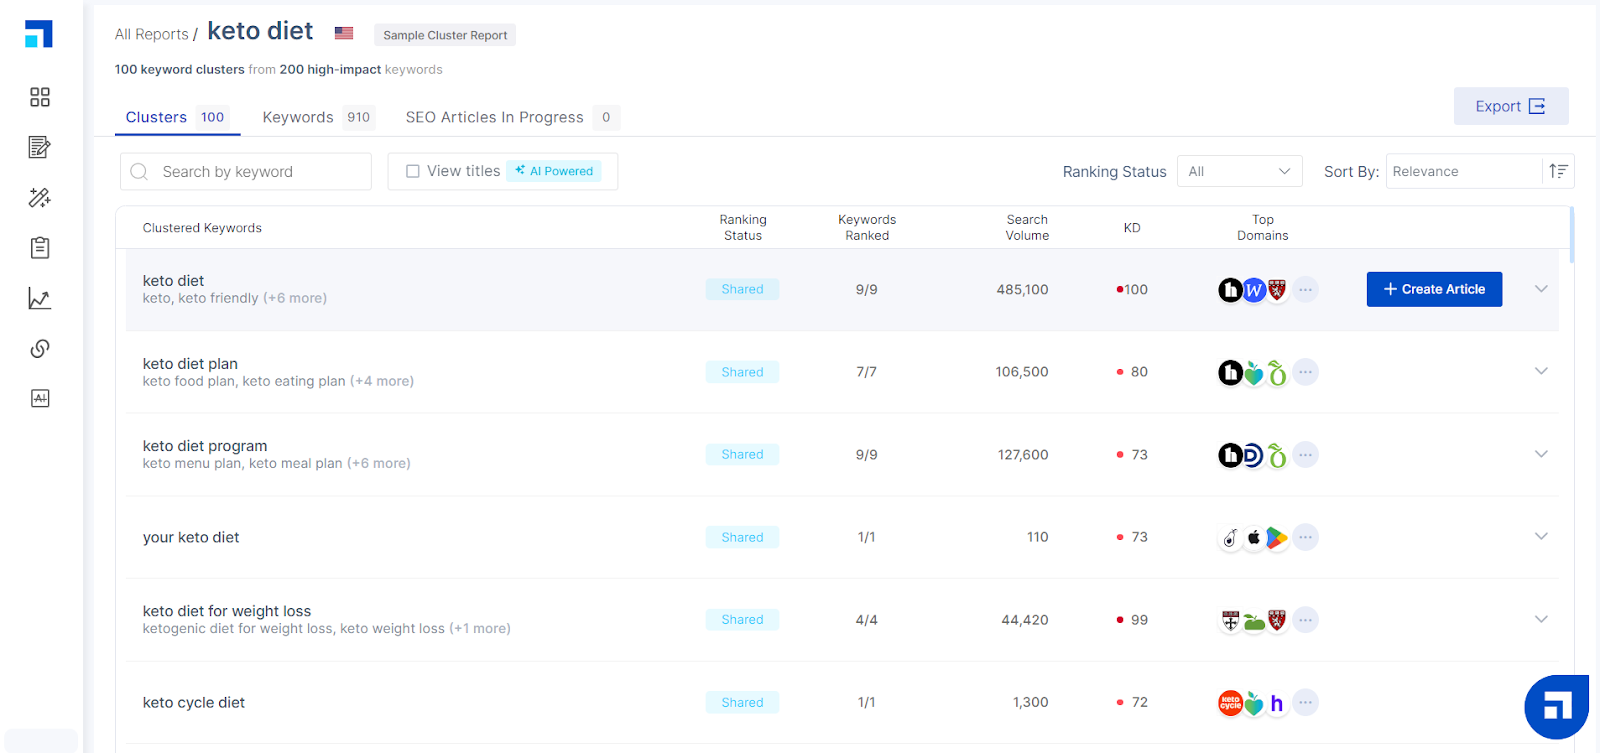Open the chat widget icon bottom right

point(1555,707)
